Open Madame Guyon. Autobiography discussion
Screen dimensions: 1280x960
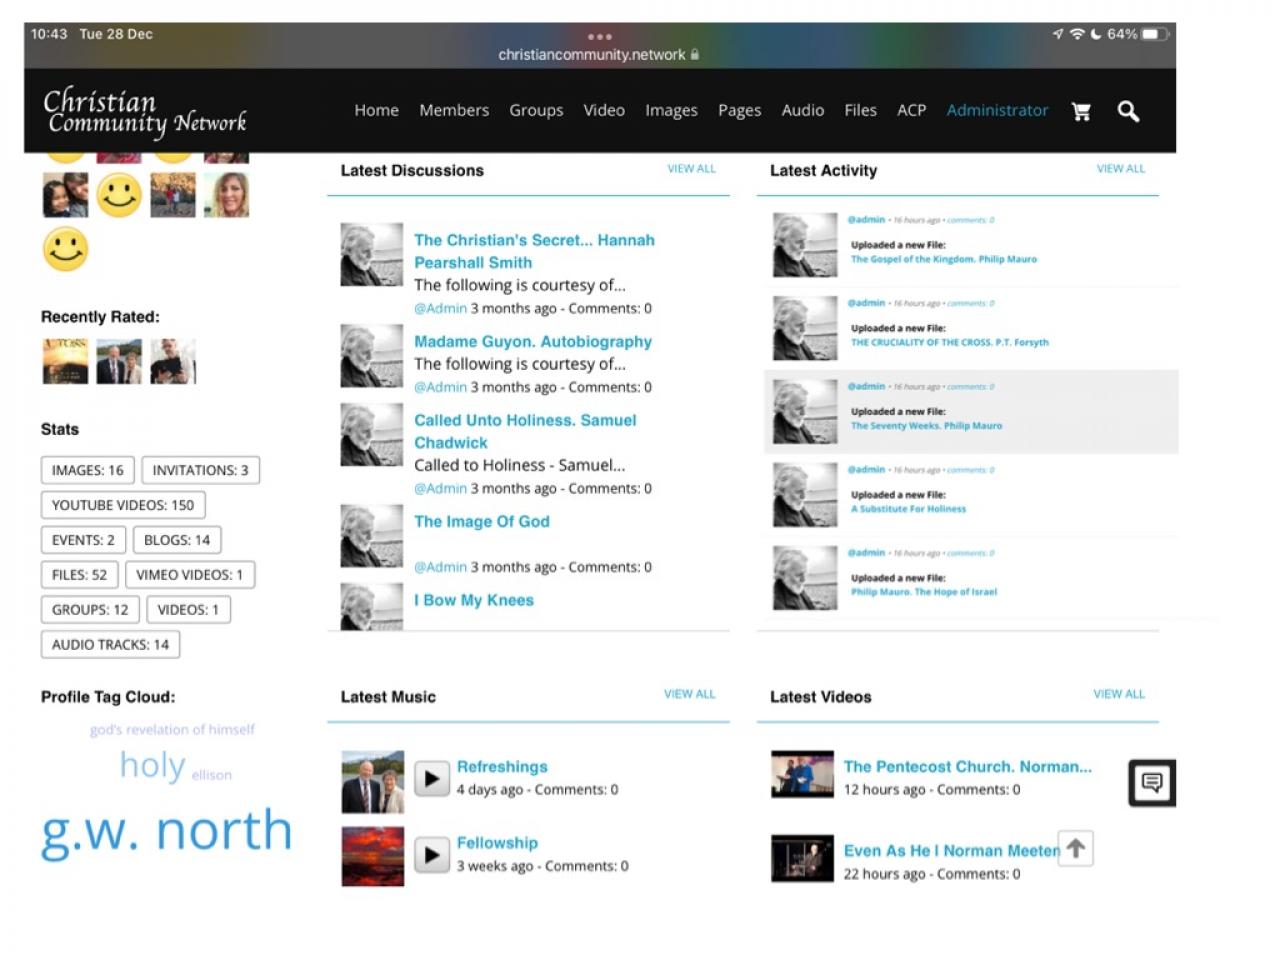(533, 342)
